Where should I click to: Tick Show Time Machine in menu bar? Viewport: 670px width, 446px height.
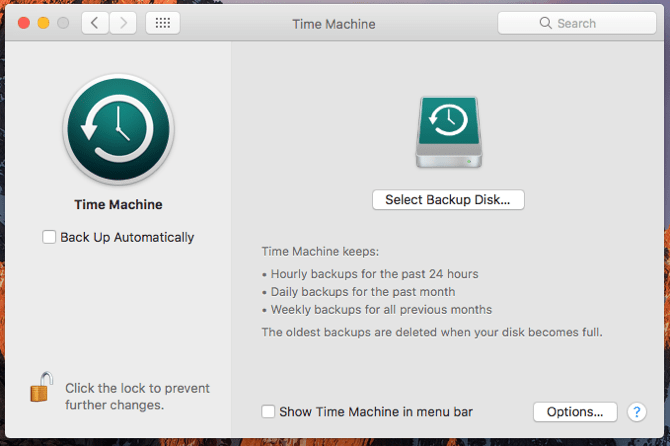click(x=268, y=411)
